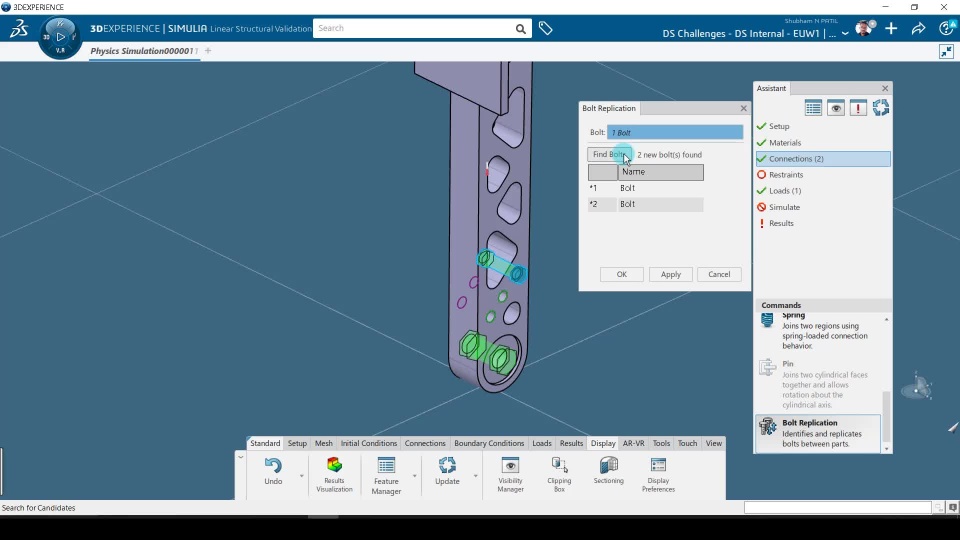Viewport: 960px width, 540px height.
Task: Open the AR-VR tab
Action: pos(634,443)
